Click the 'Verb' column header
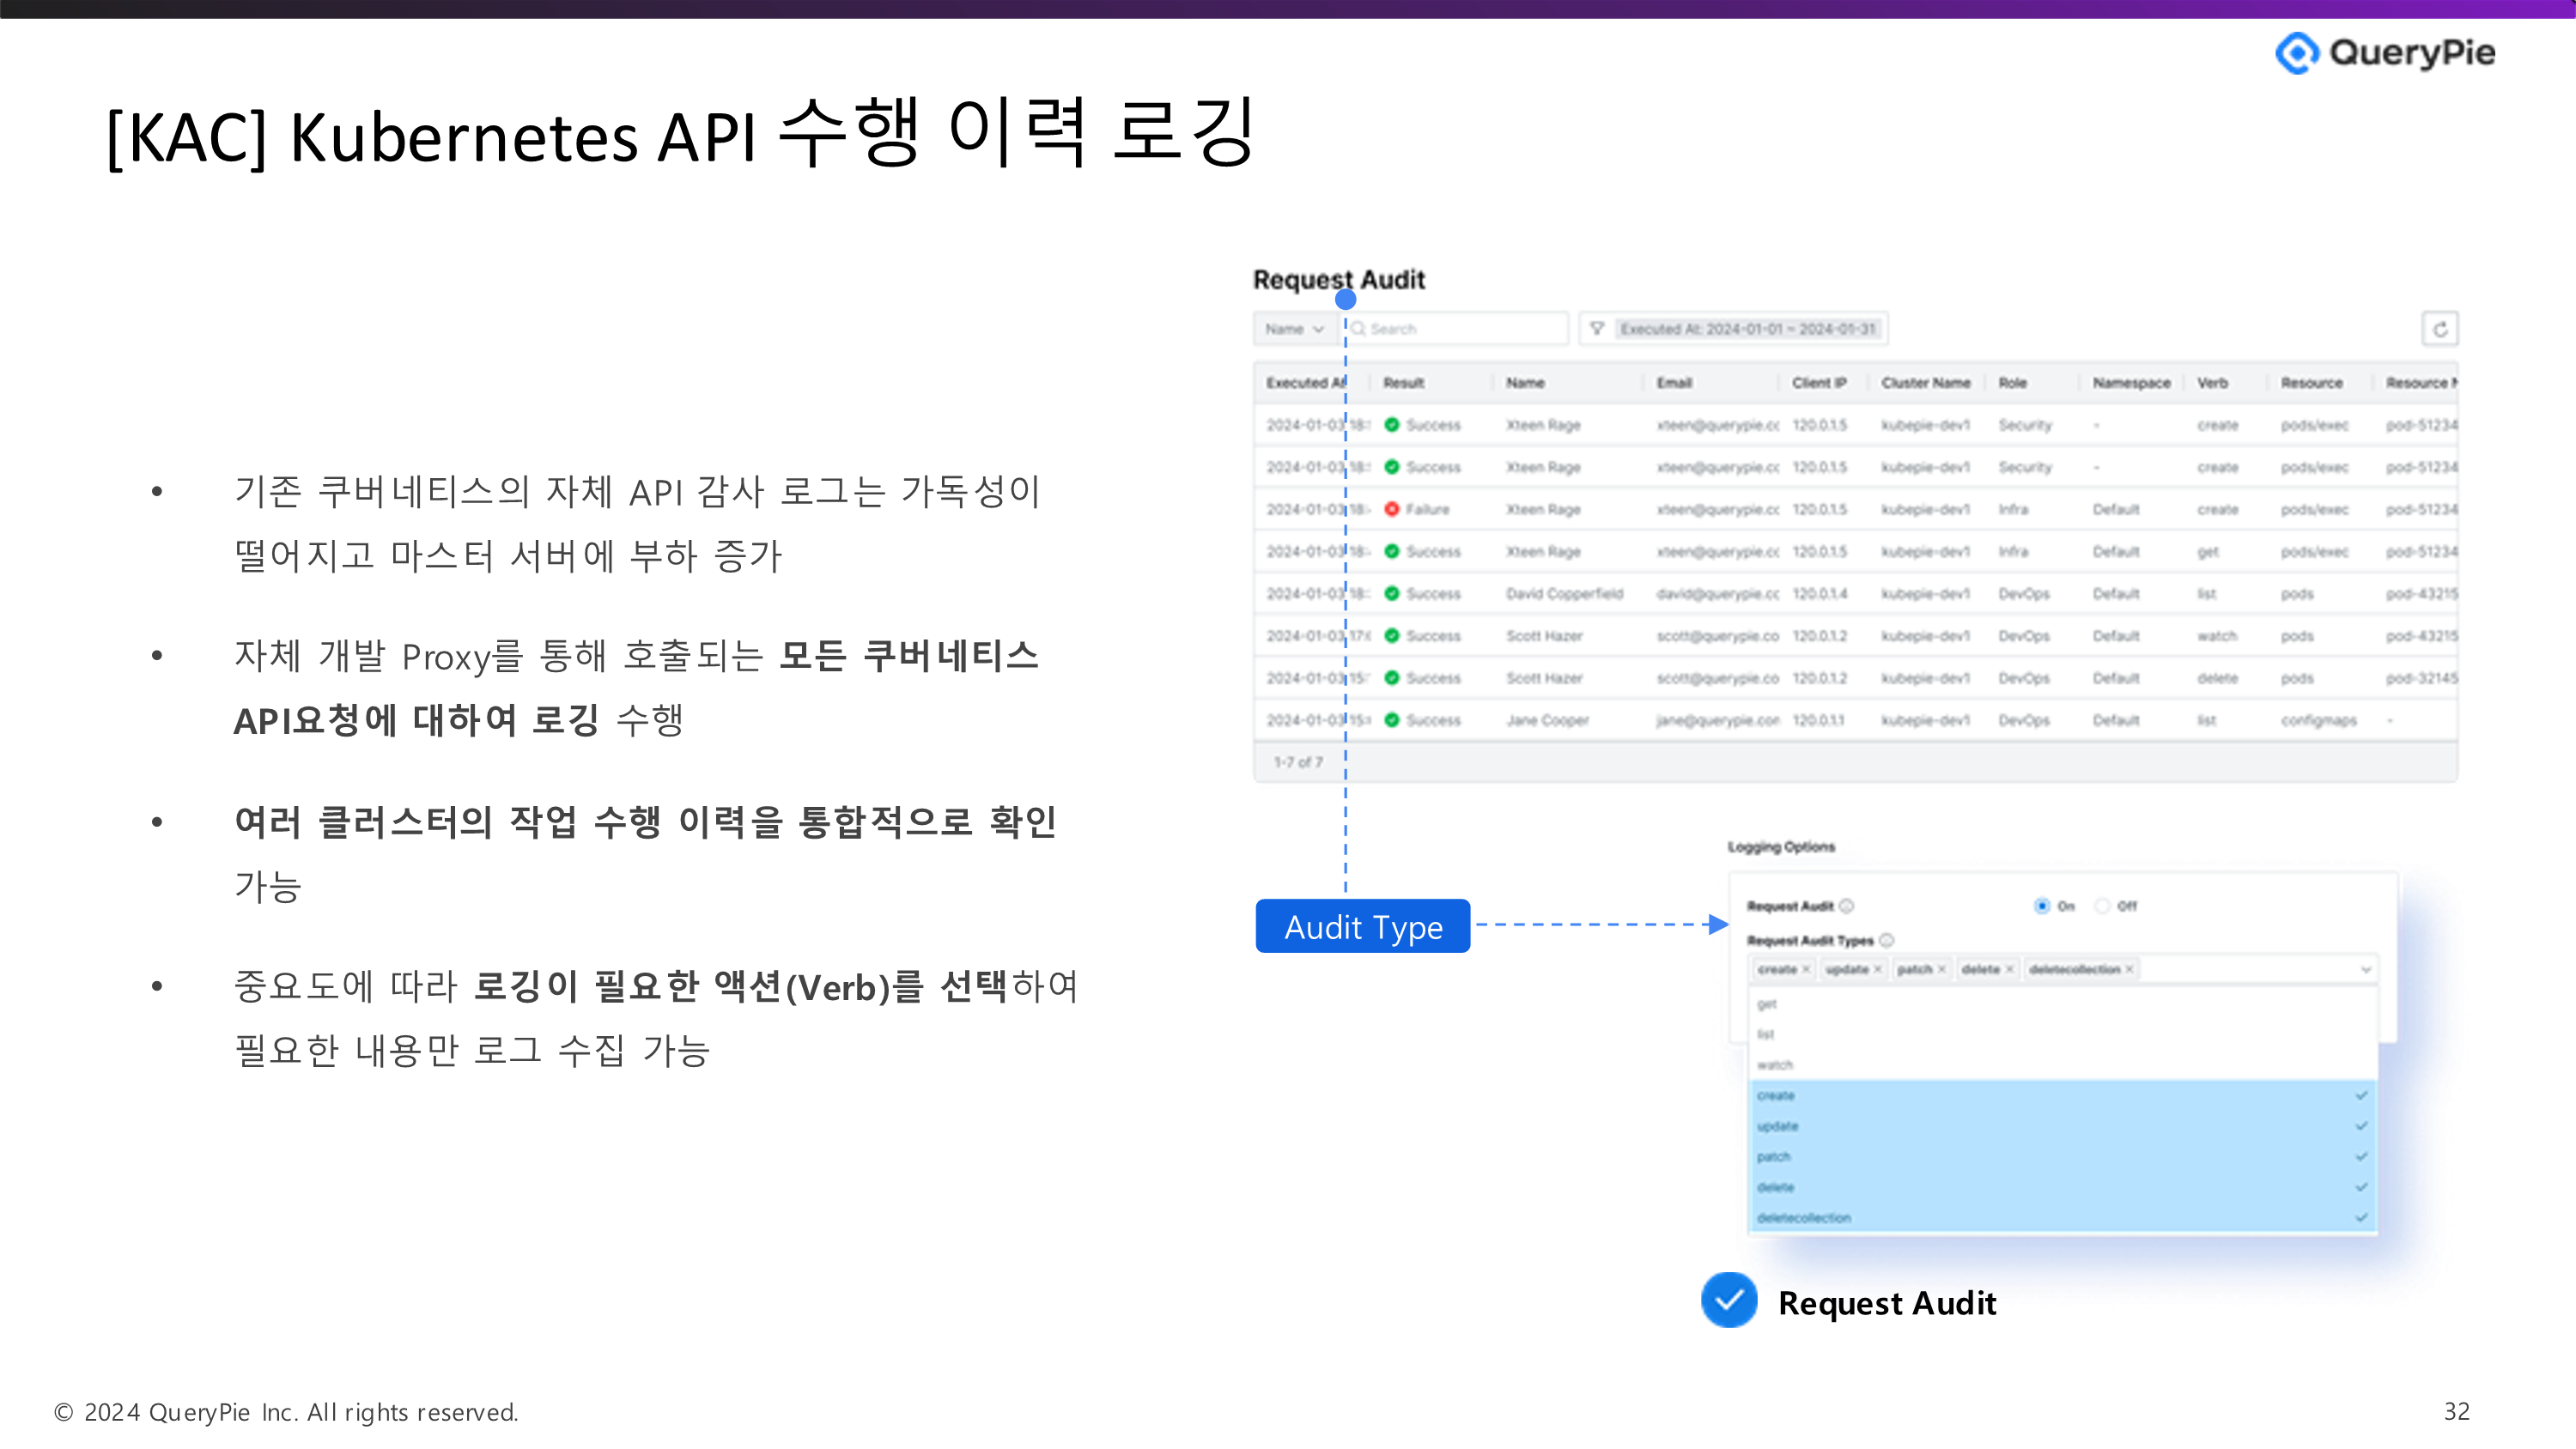 coord(2212,383)
